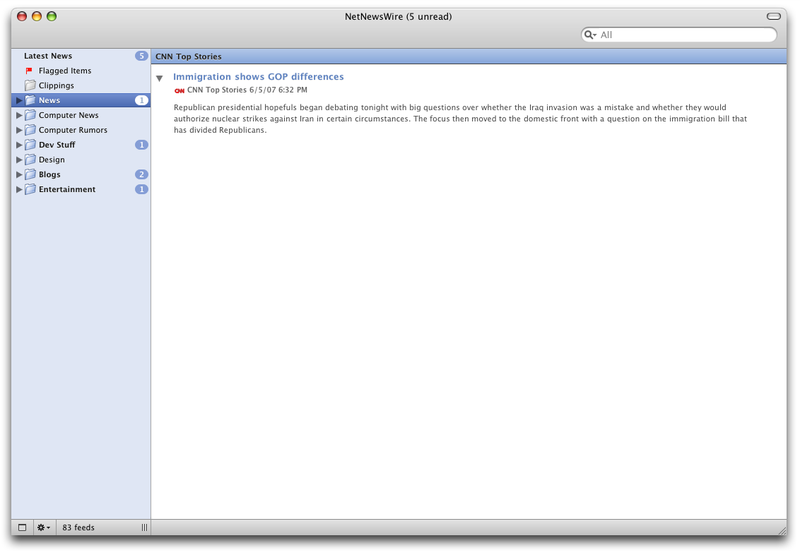800x555 pixels.
Task: Click the News folder icon
Action: coord(31,100)
